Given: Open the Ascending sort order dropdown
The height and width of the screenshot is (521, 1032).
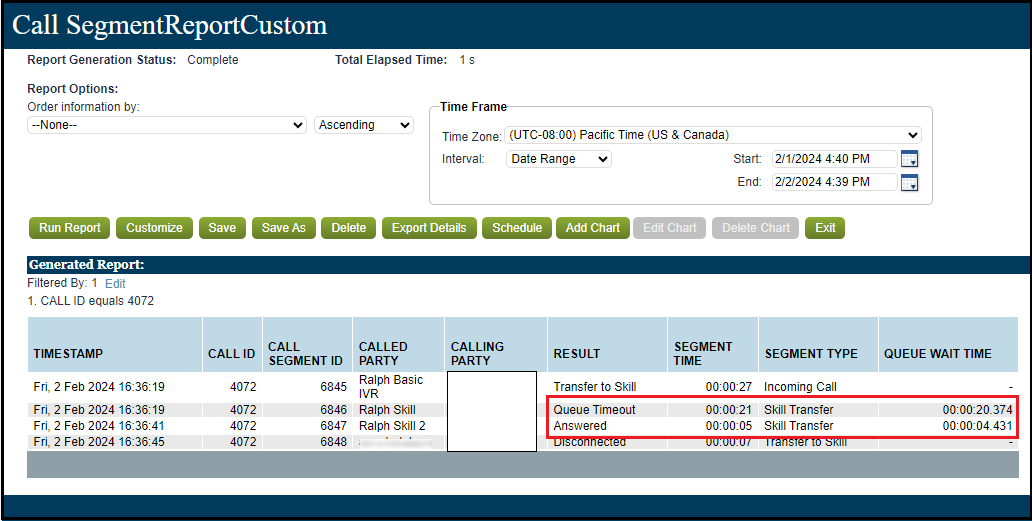Looking at the screenshot, I should (x=364, y=125).
